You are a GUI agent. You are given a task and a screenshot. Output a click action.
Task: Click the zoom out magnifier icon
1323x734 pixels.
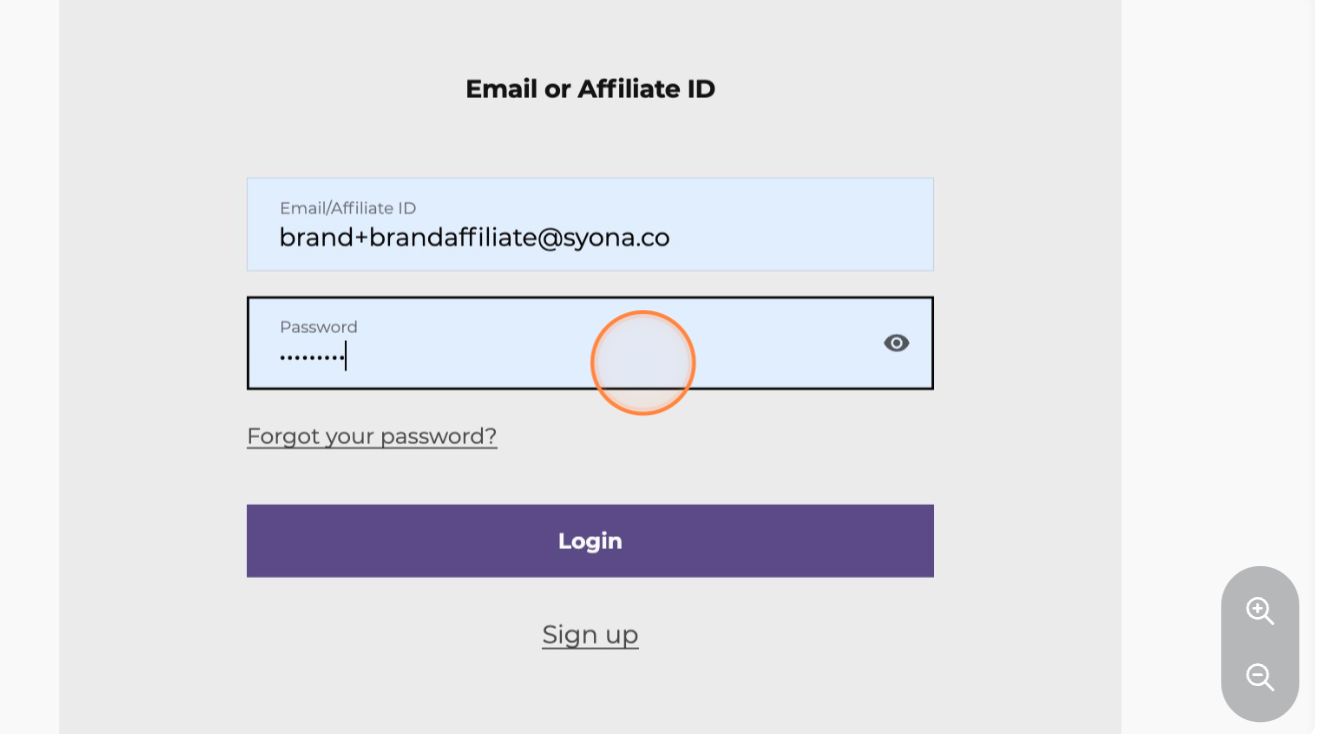click(x=1259, y=677)
